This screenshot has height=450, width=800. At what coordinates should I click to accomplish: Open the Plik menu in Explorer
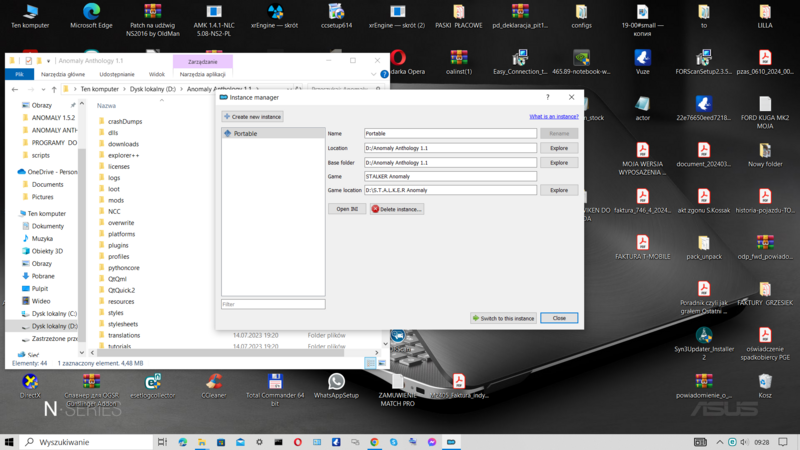(18, 74)
